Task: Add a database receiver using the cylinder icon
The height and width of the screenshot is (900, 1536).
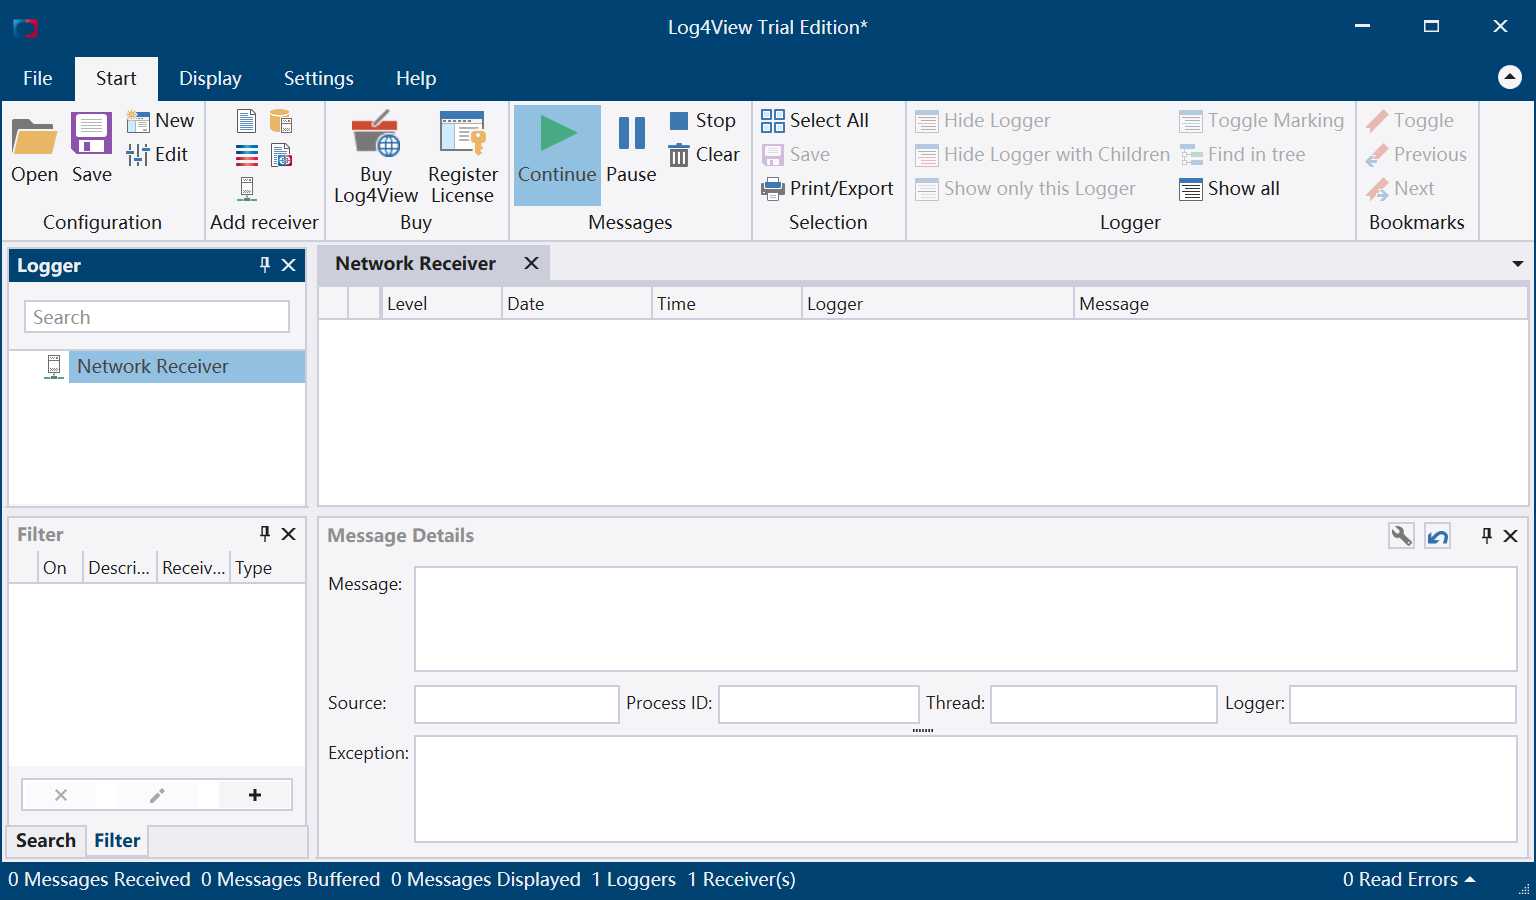Action: [281, 122]
